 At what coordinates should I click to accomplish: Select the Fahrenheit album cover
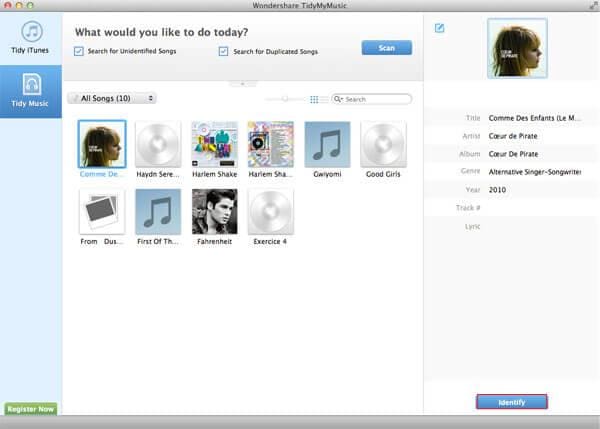214,212
